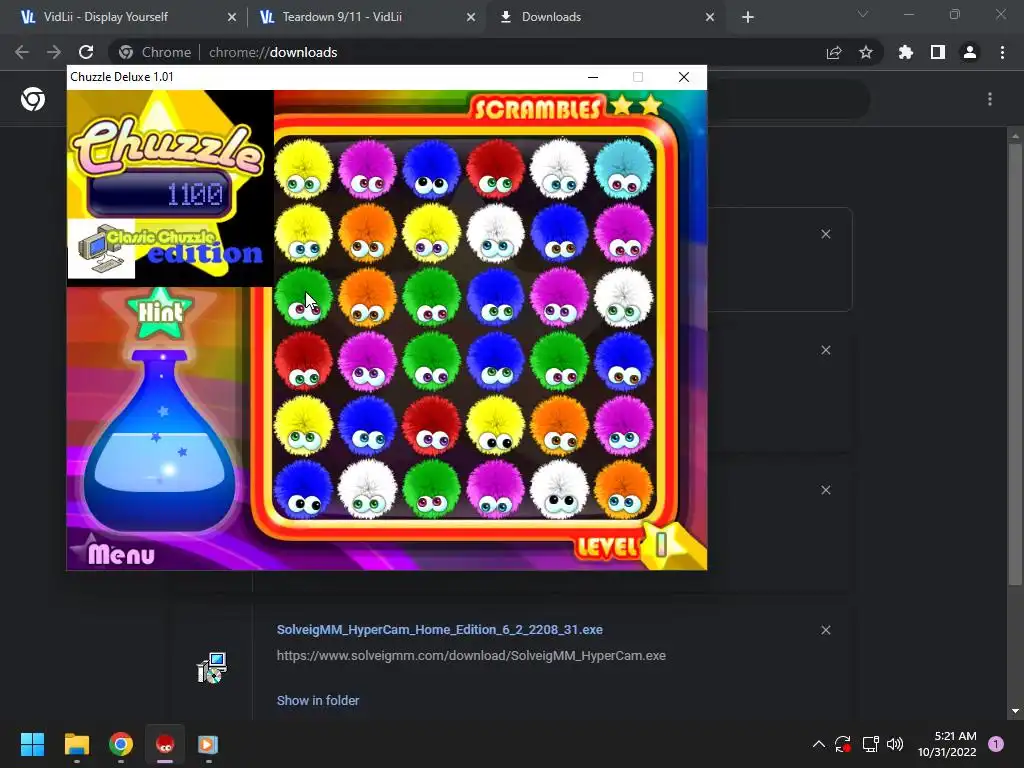The height and width of the screenshot is (768, 1024).
Task: Open clock showing 5:21 AM
Action: tap(947, 744)
